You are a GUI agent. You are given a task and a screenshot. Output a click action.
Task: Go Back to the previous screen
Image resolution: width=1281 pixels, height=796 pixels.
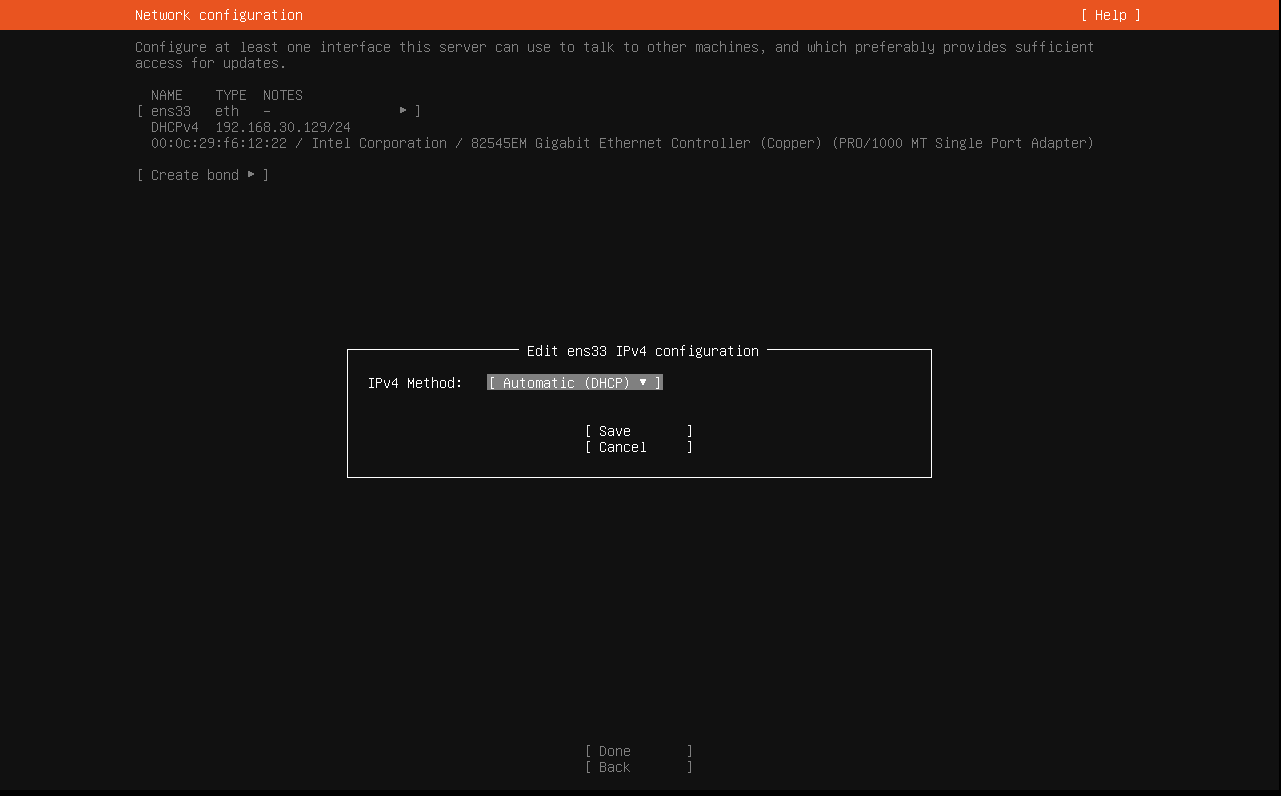click(x=638, y=767)
